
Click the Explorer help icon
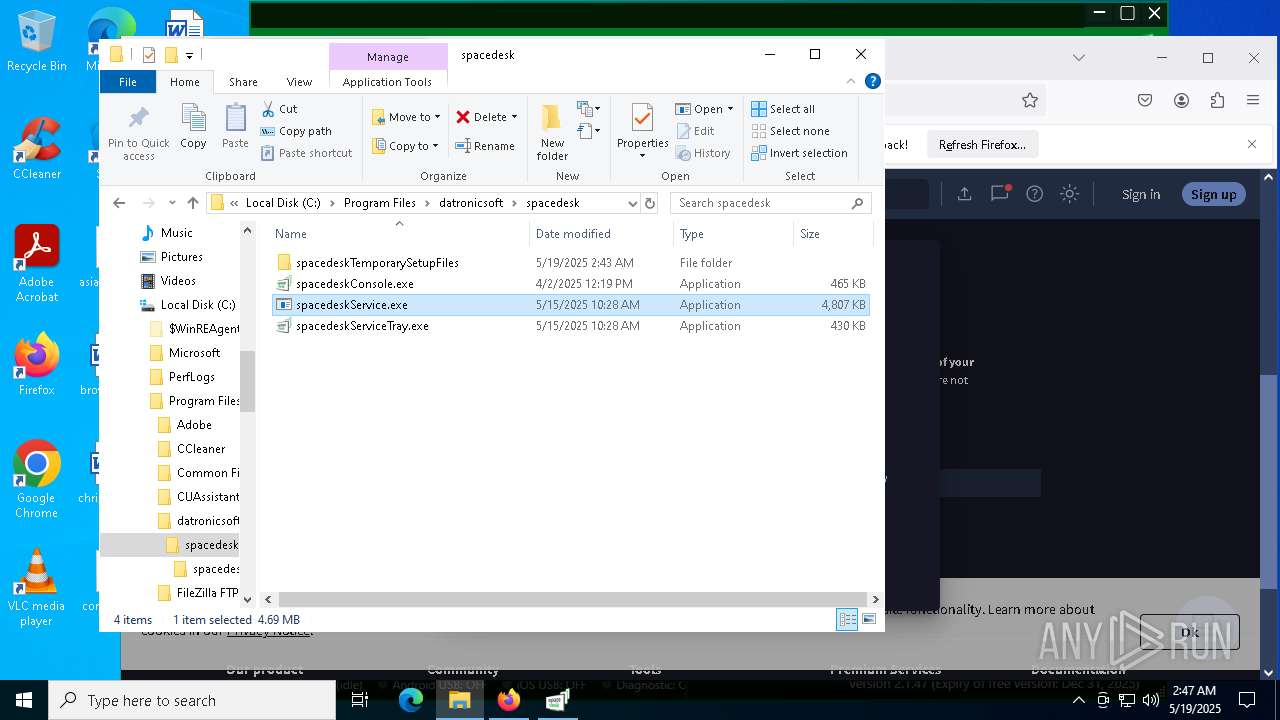[x=873, y=82]
